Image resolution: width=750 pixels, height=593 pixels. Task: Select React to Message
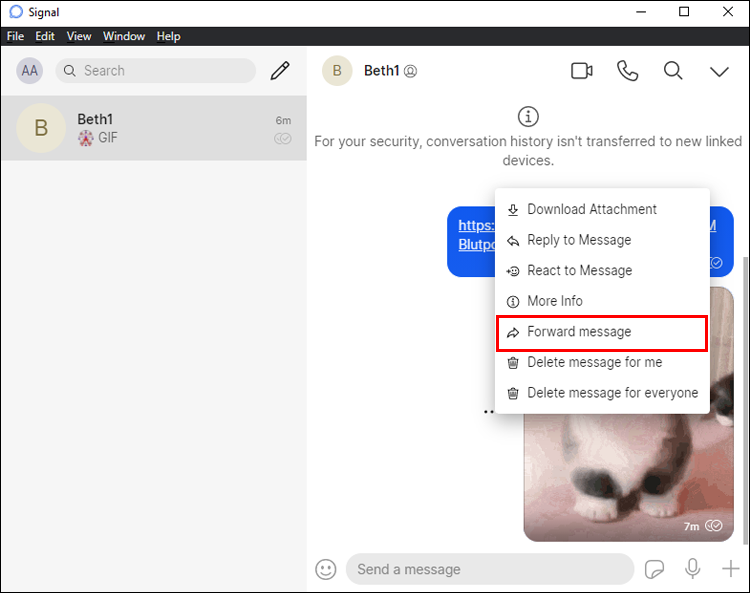pos(602,271)
